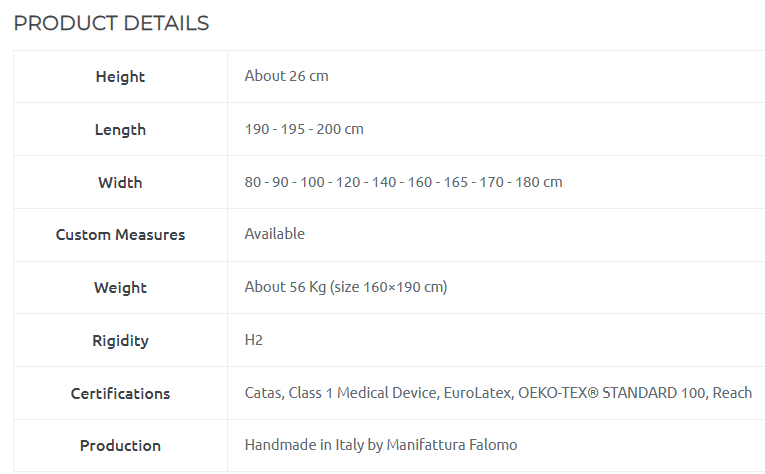
Task: Click the Weight row label
Action: point(120,288)
